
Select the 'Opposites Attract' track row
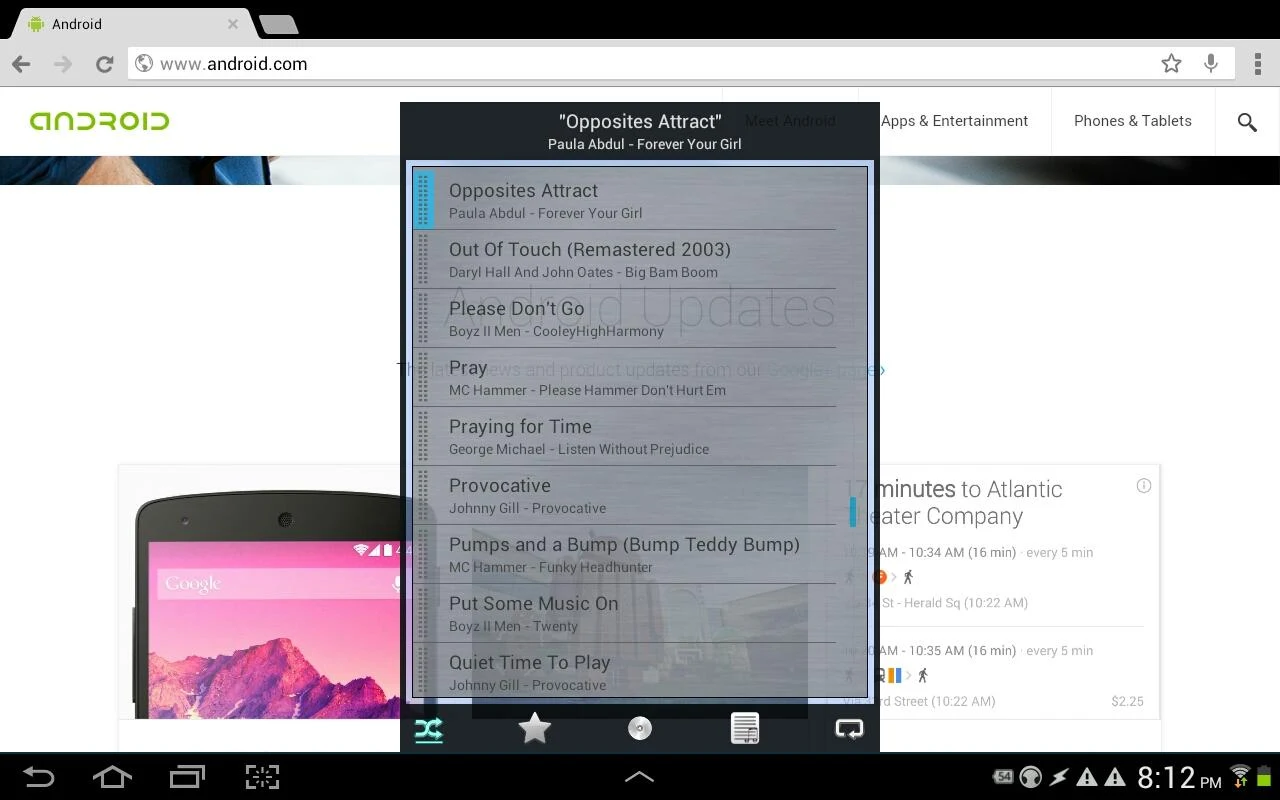(x=624, y=200)
